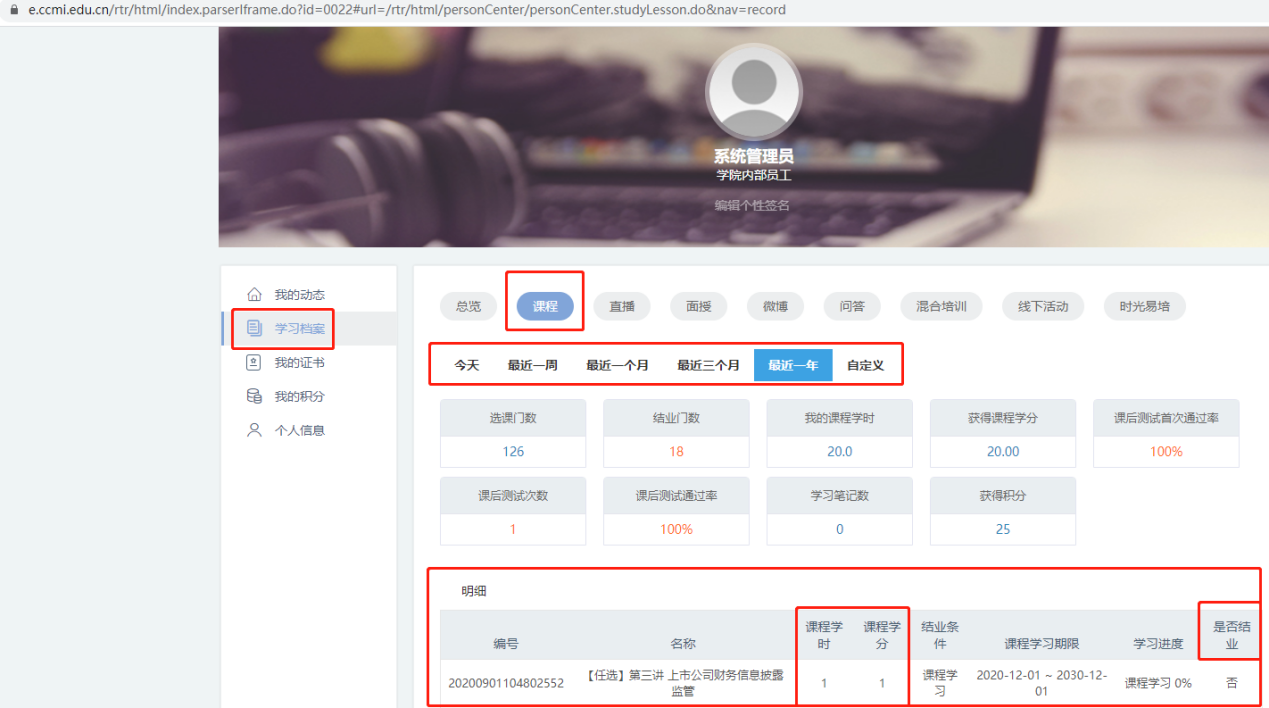
Task: Select the 面授 tab
Action: (x=699, y=306)
